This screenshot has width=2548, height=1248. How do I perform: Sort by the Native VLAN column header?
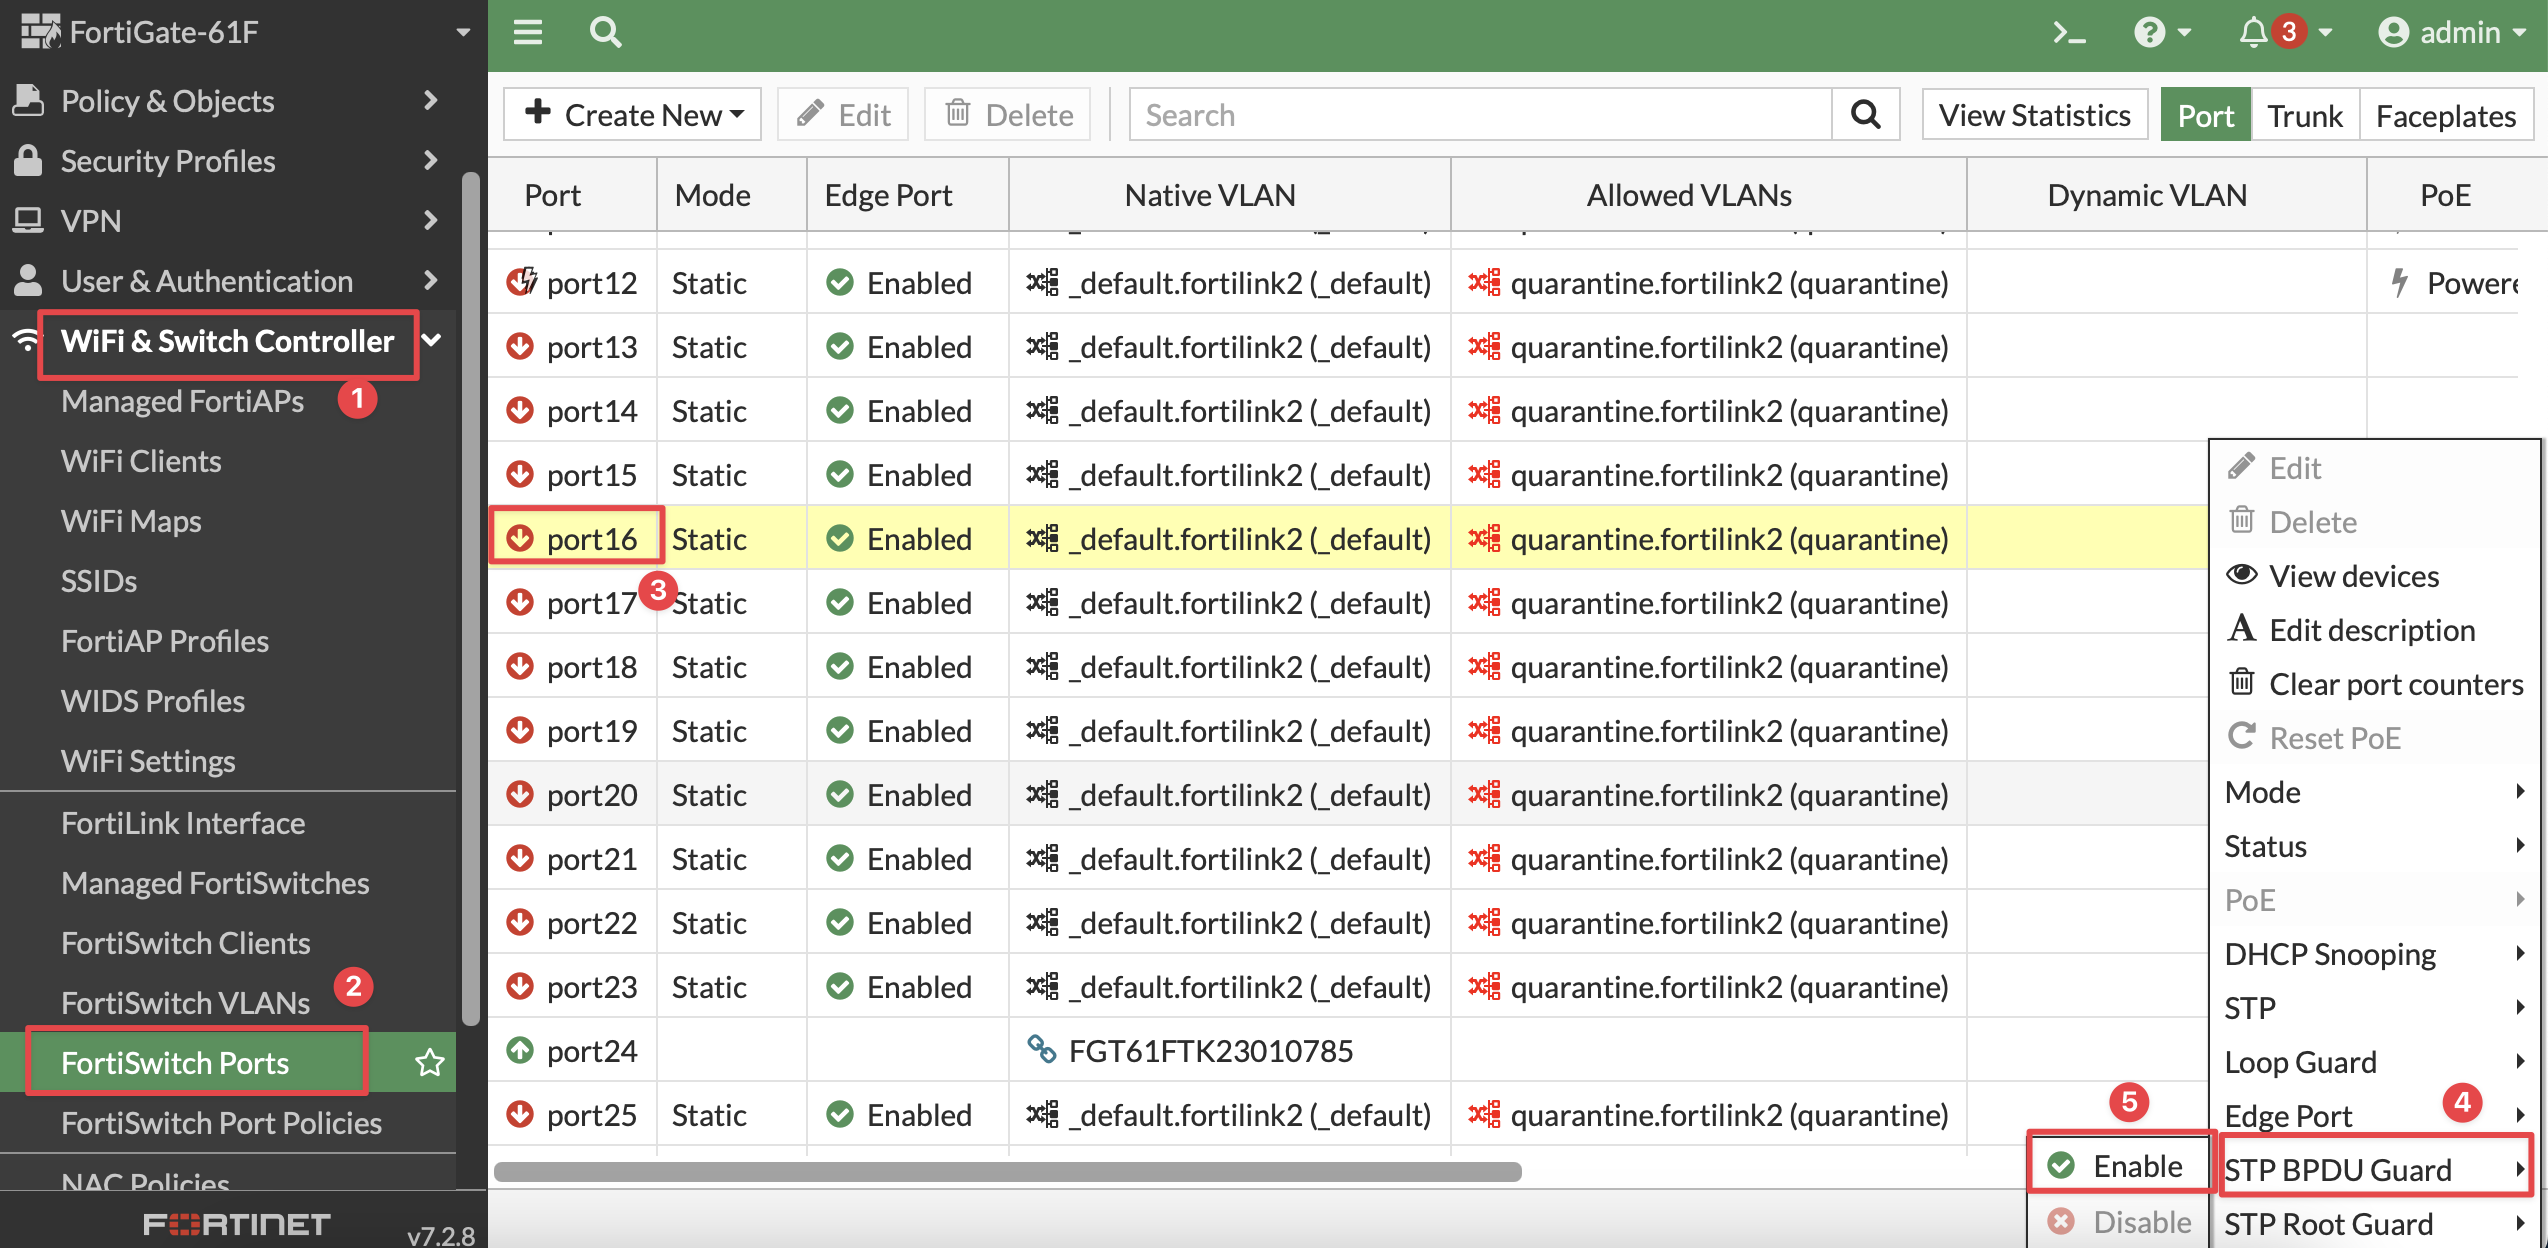pyautogui.click(x=1209, y=195)
